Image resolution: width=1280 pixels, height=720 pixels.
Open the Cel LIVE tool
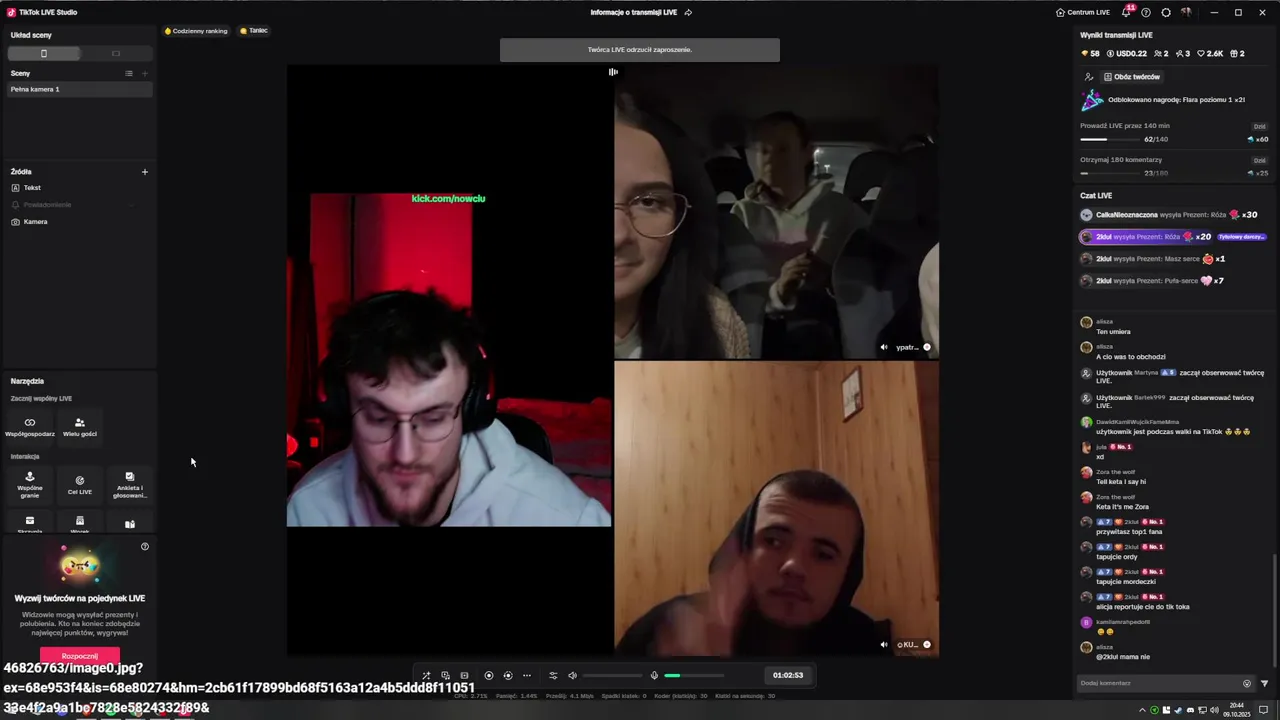point(80,485)
